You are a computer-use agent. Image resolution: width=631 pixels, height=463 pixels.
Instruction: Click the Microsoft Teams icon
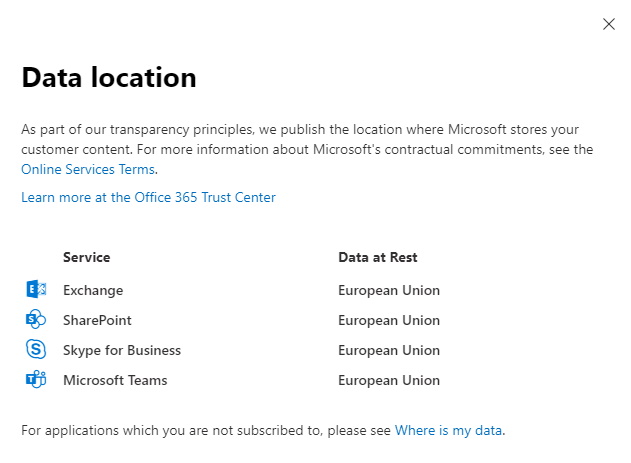click(36, 379)
